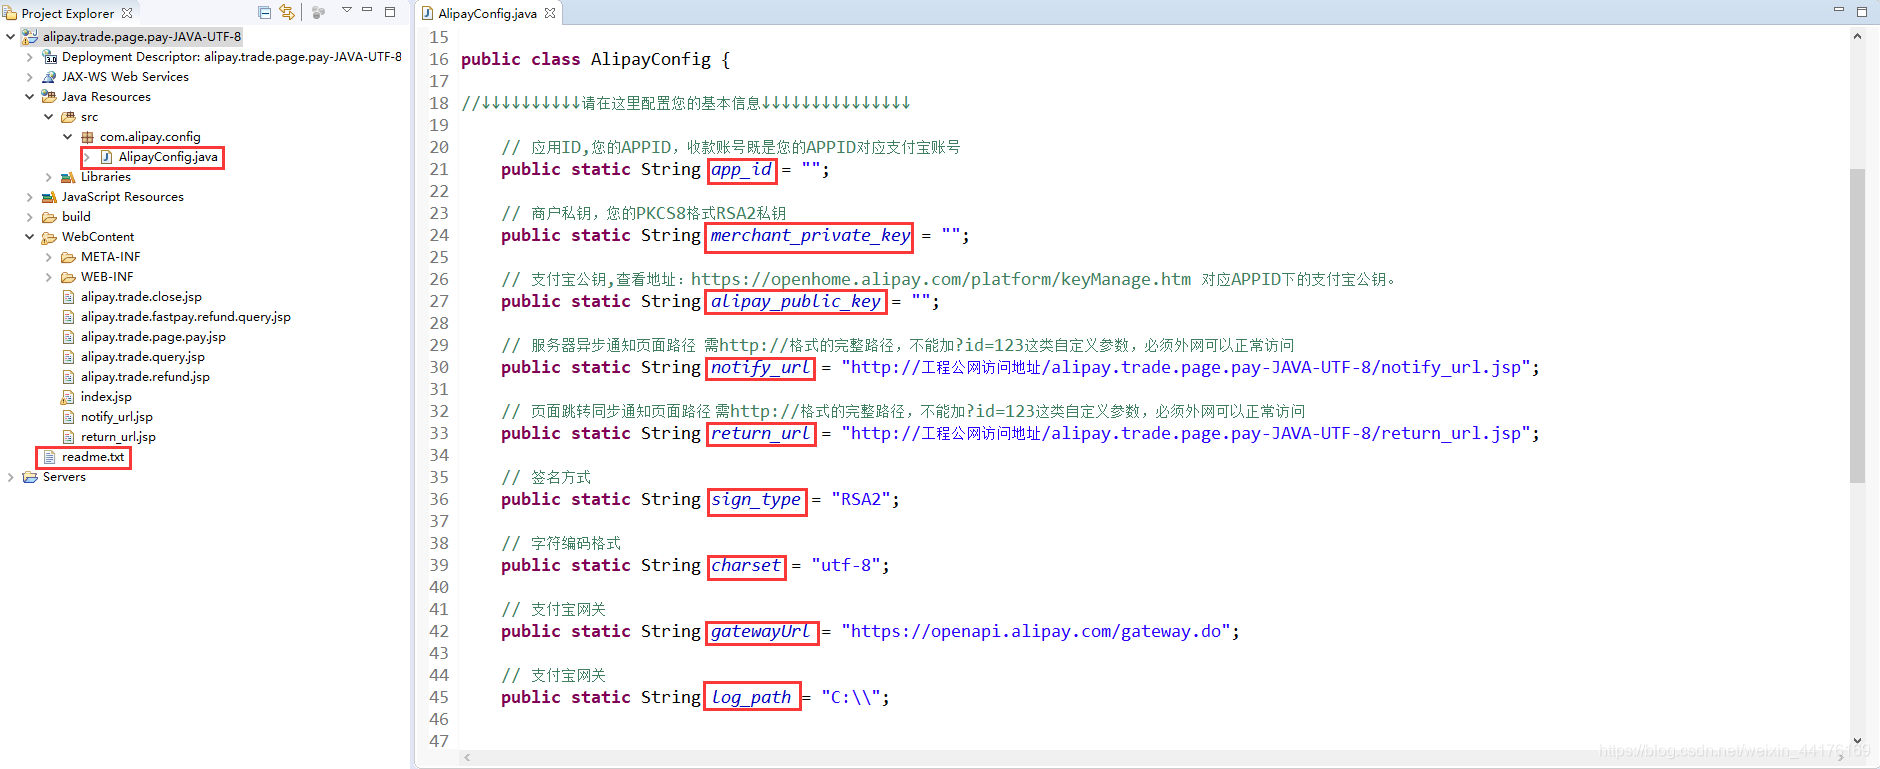Click the readme.txt file icon
The height and width of the screenshot is (769, 1880).
click(49, 457)
